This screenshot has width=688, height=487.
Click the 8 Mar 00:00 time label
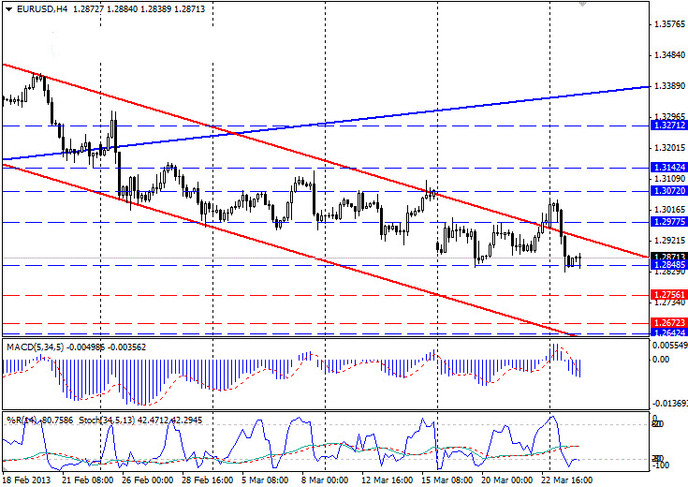pyautogui.click(x=325, y=480)
